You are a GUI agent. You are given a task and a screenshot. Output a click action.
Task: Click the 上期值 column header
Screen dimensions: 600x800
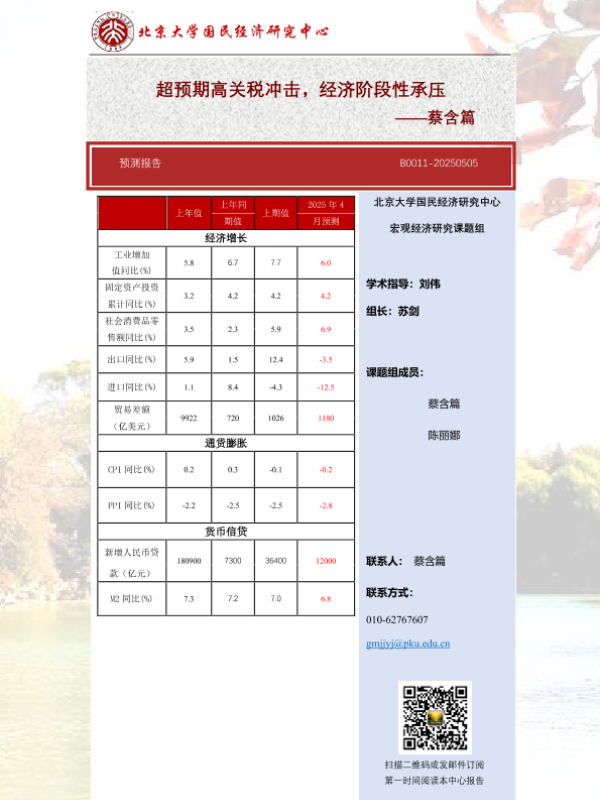tap(275, 213)
